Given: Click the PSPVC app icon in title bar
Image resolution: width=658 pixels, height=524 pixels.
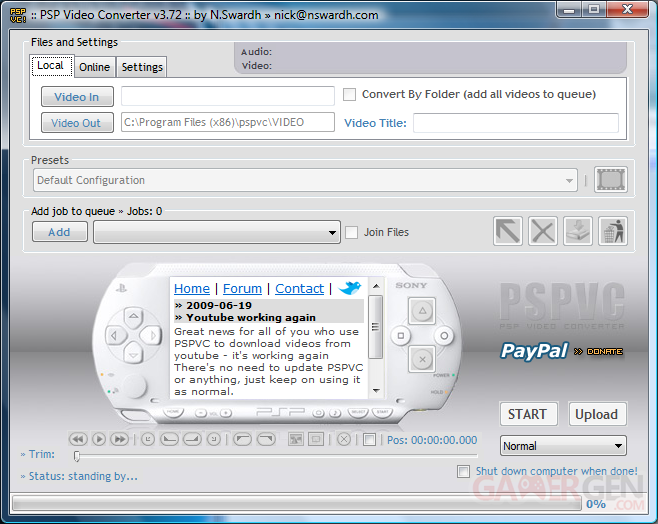Looking at the screenshot, I should point(18,15).
